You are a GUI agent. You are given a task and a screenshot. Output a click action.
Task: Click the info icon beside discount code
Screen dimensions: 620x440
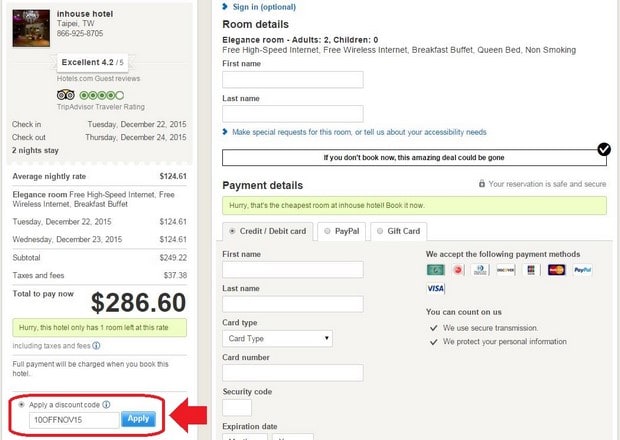(106, 405)
